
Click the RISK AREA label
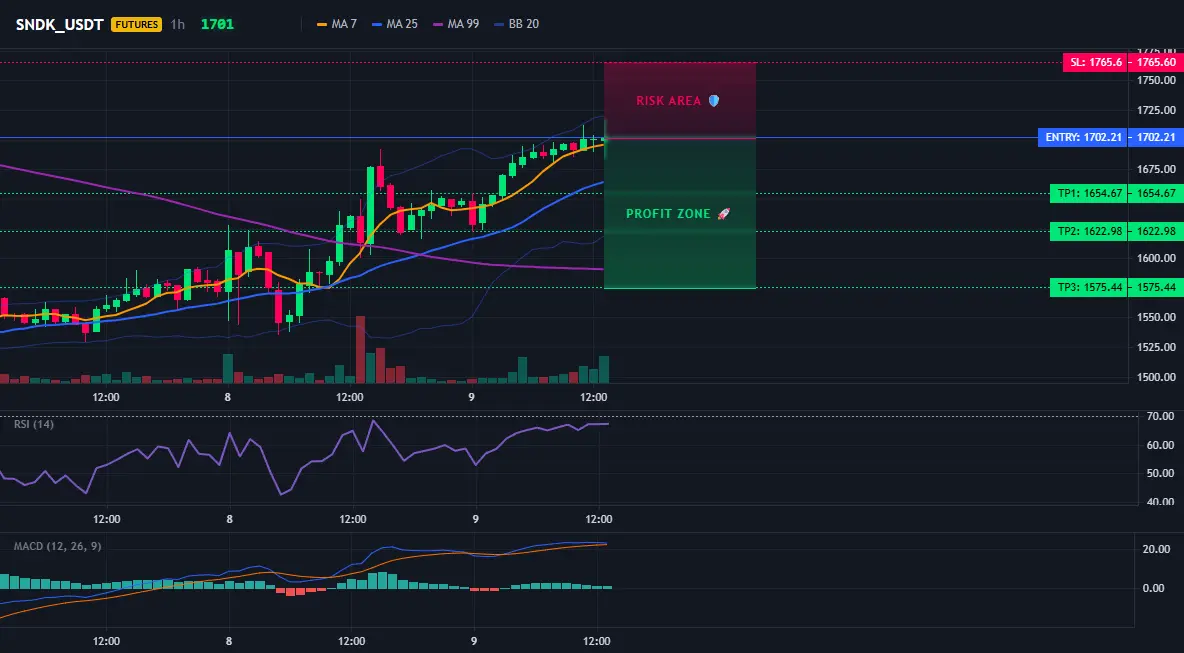click(668, 100)
